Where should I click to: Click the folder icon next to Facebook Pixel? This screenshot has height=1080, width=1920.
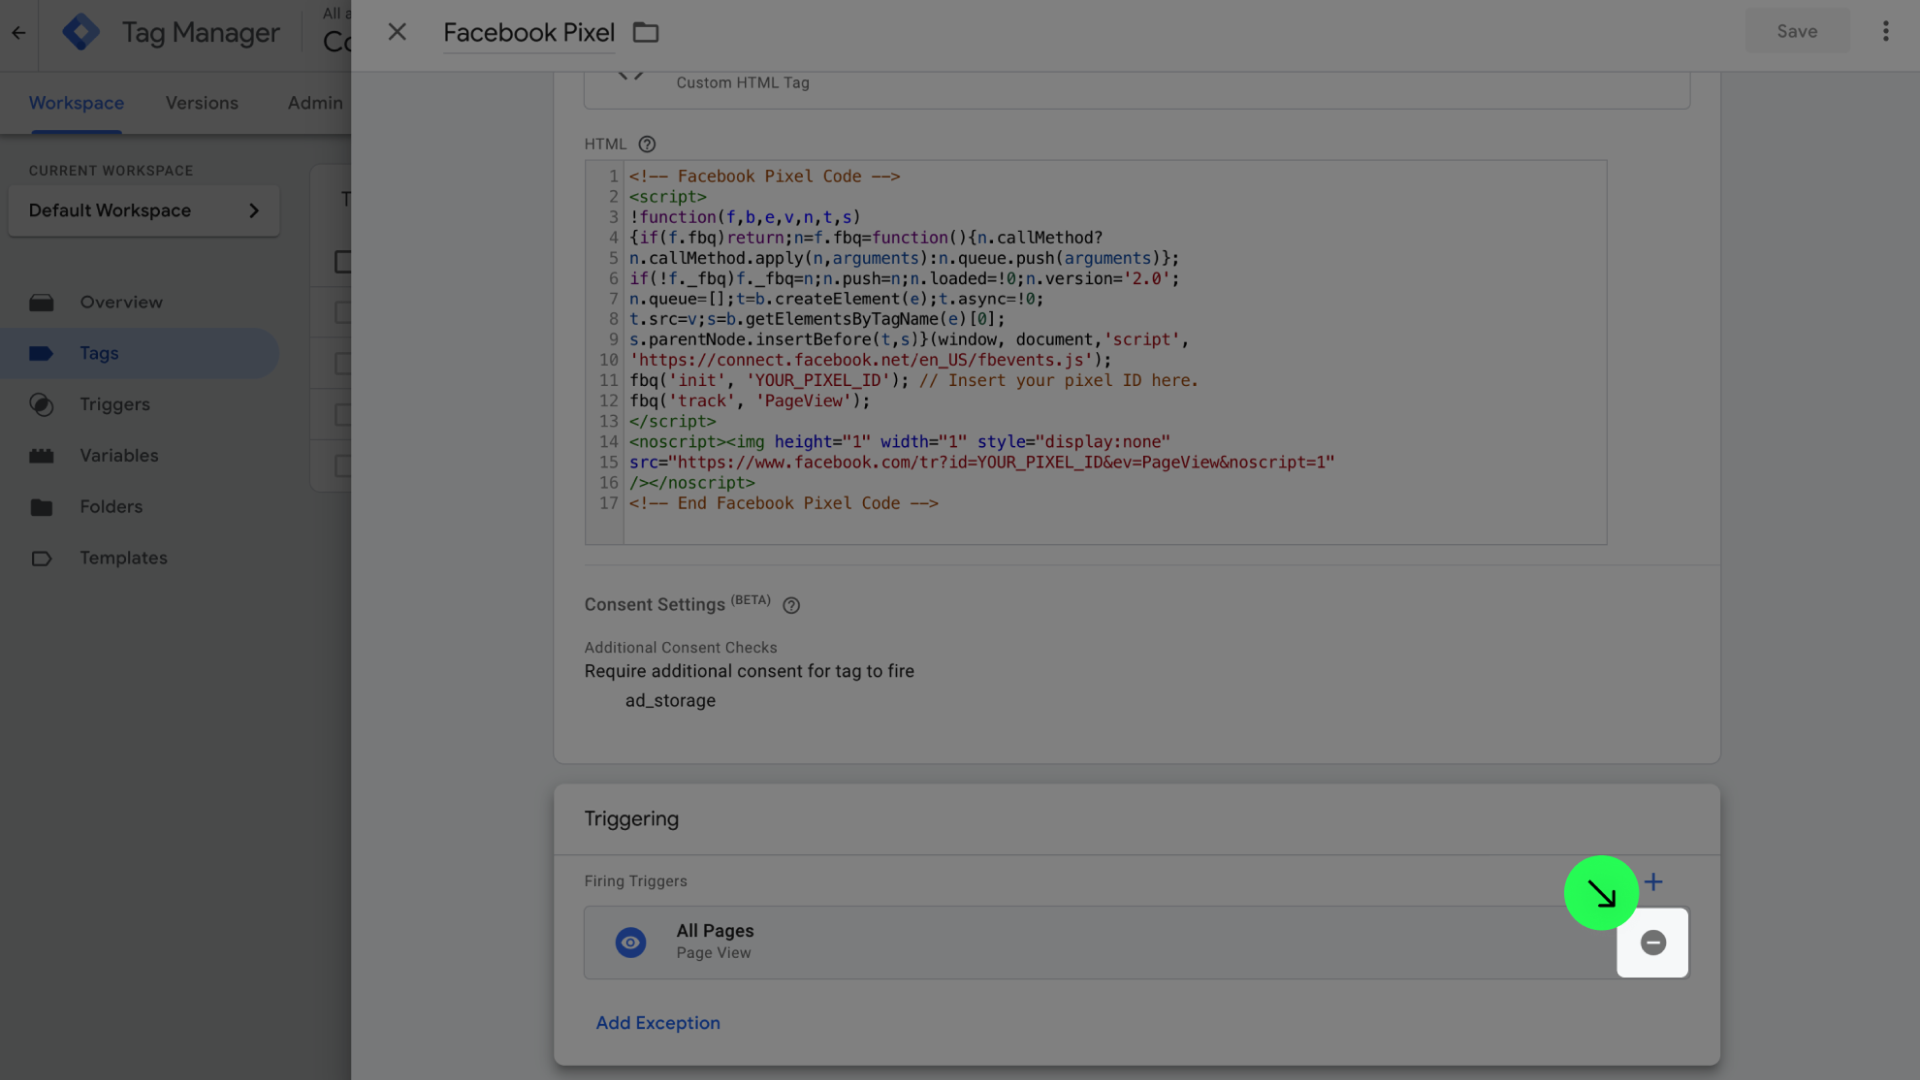[x=646, y=33]
